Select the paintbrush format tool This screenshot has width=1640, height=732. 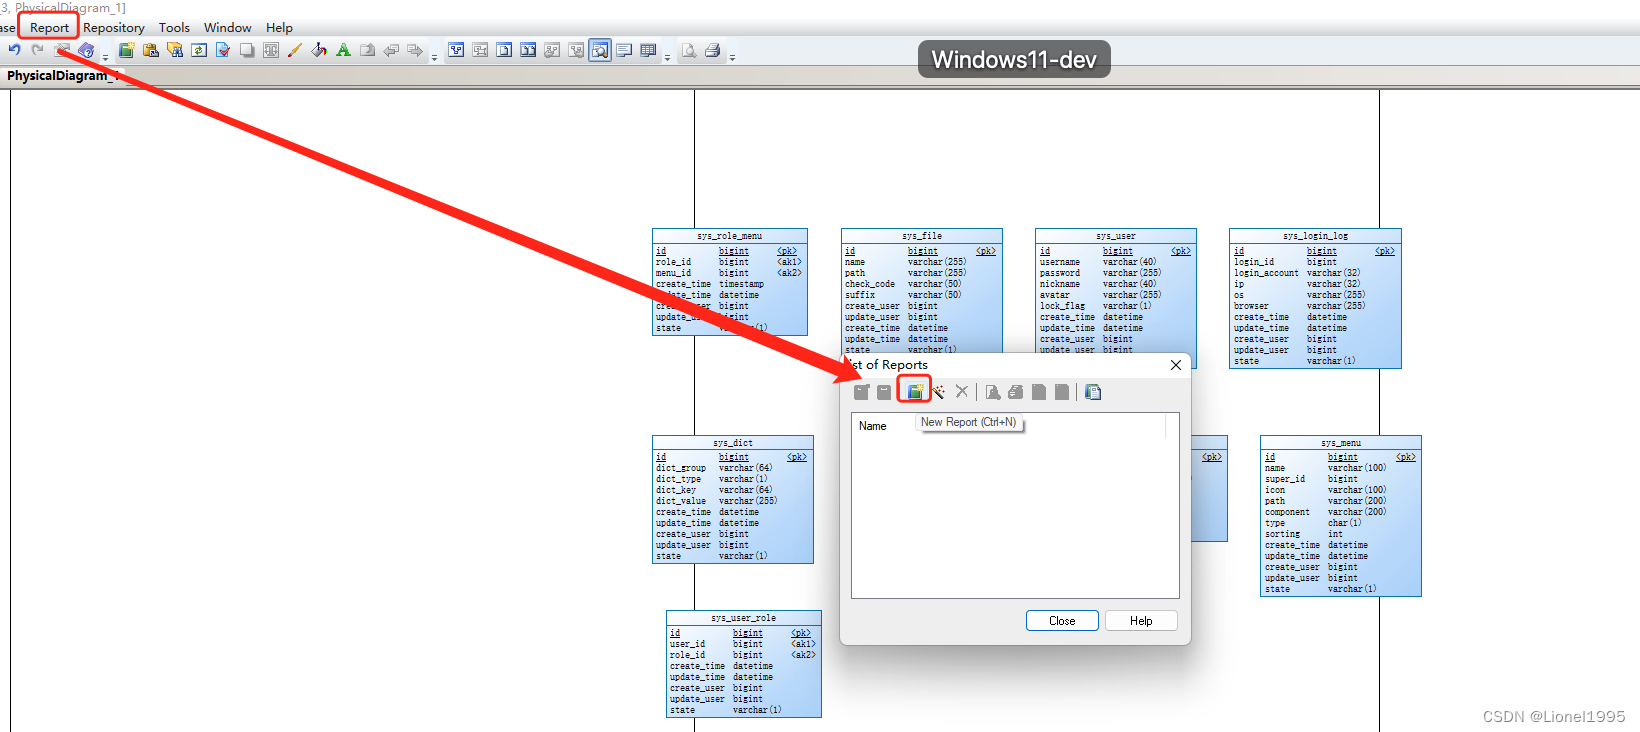(295, 50)
